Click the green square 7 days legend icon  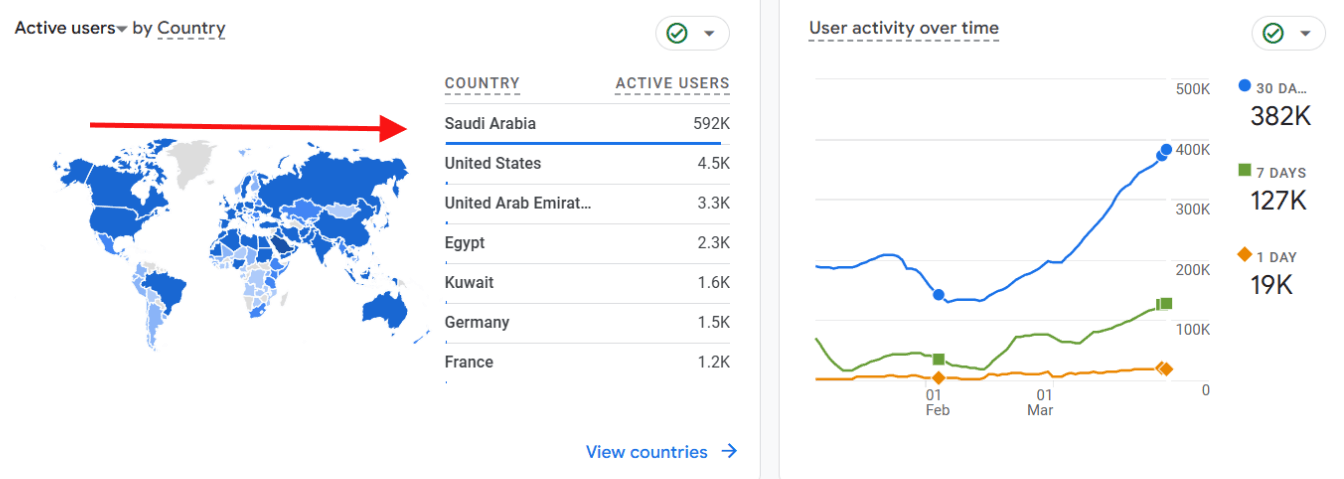1244,170
